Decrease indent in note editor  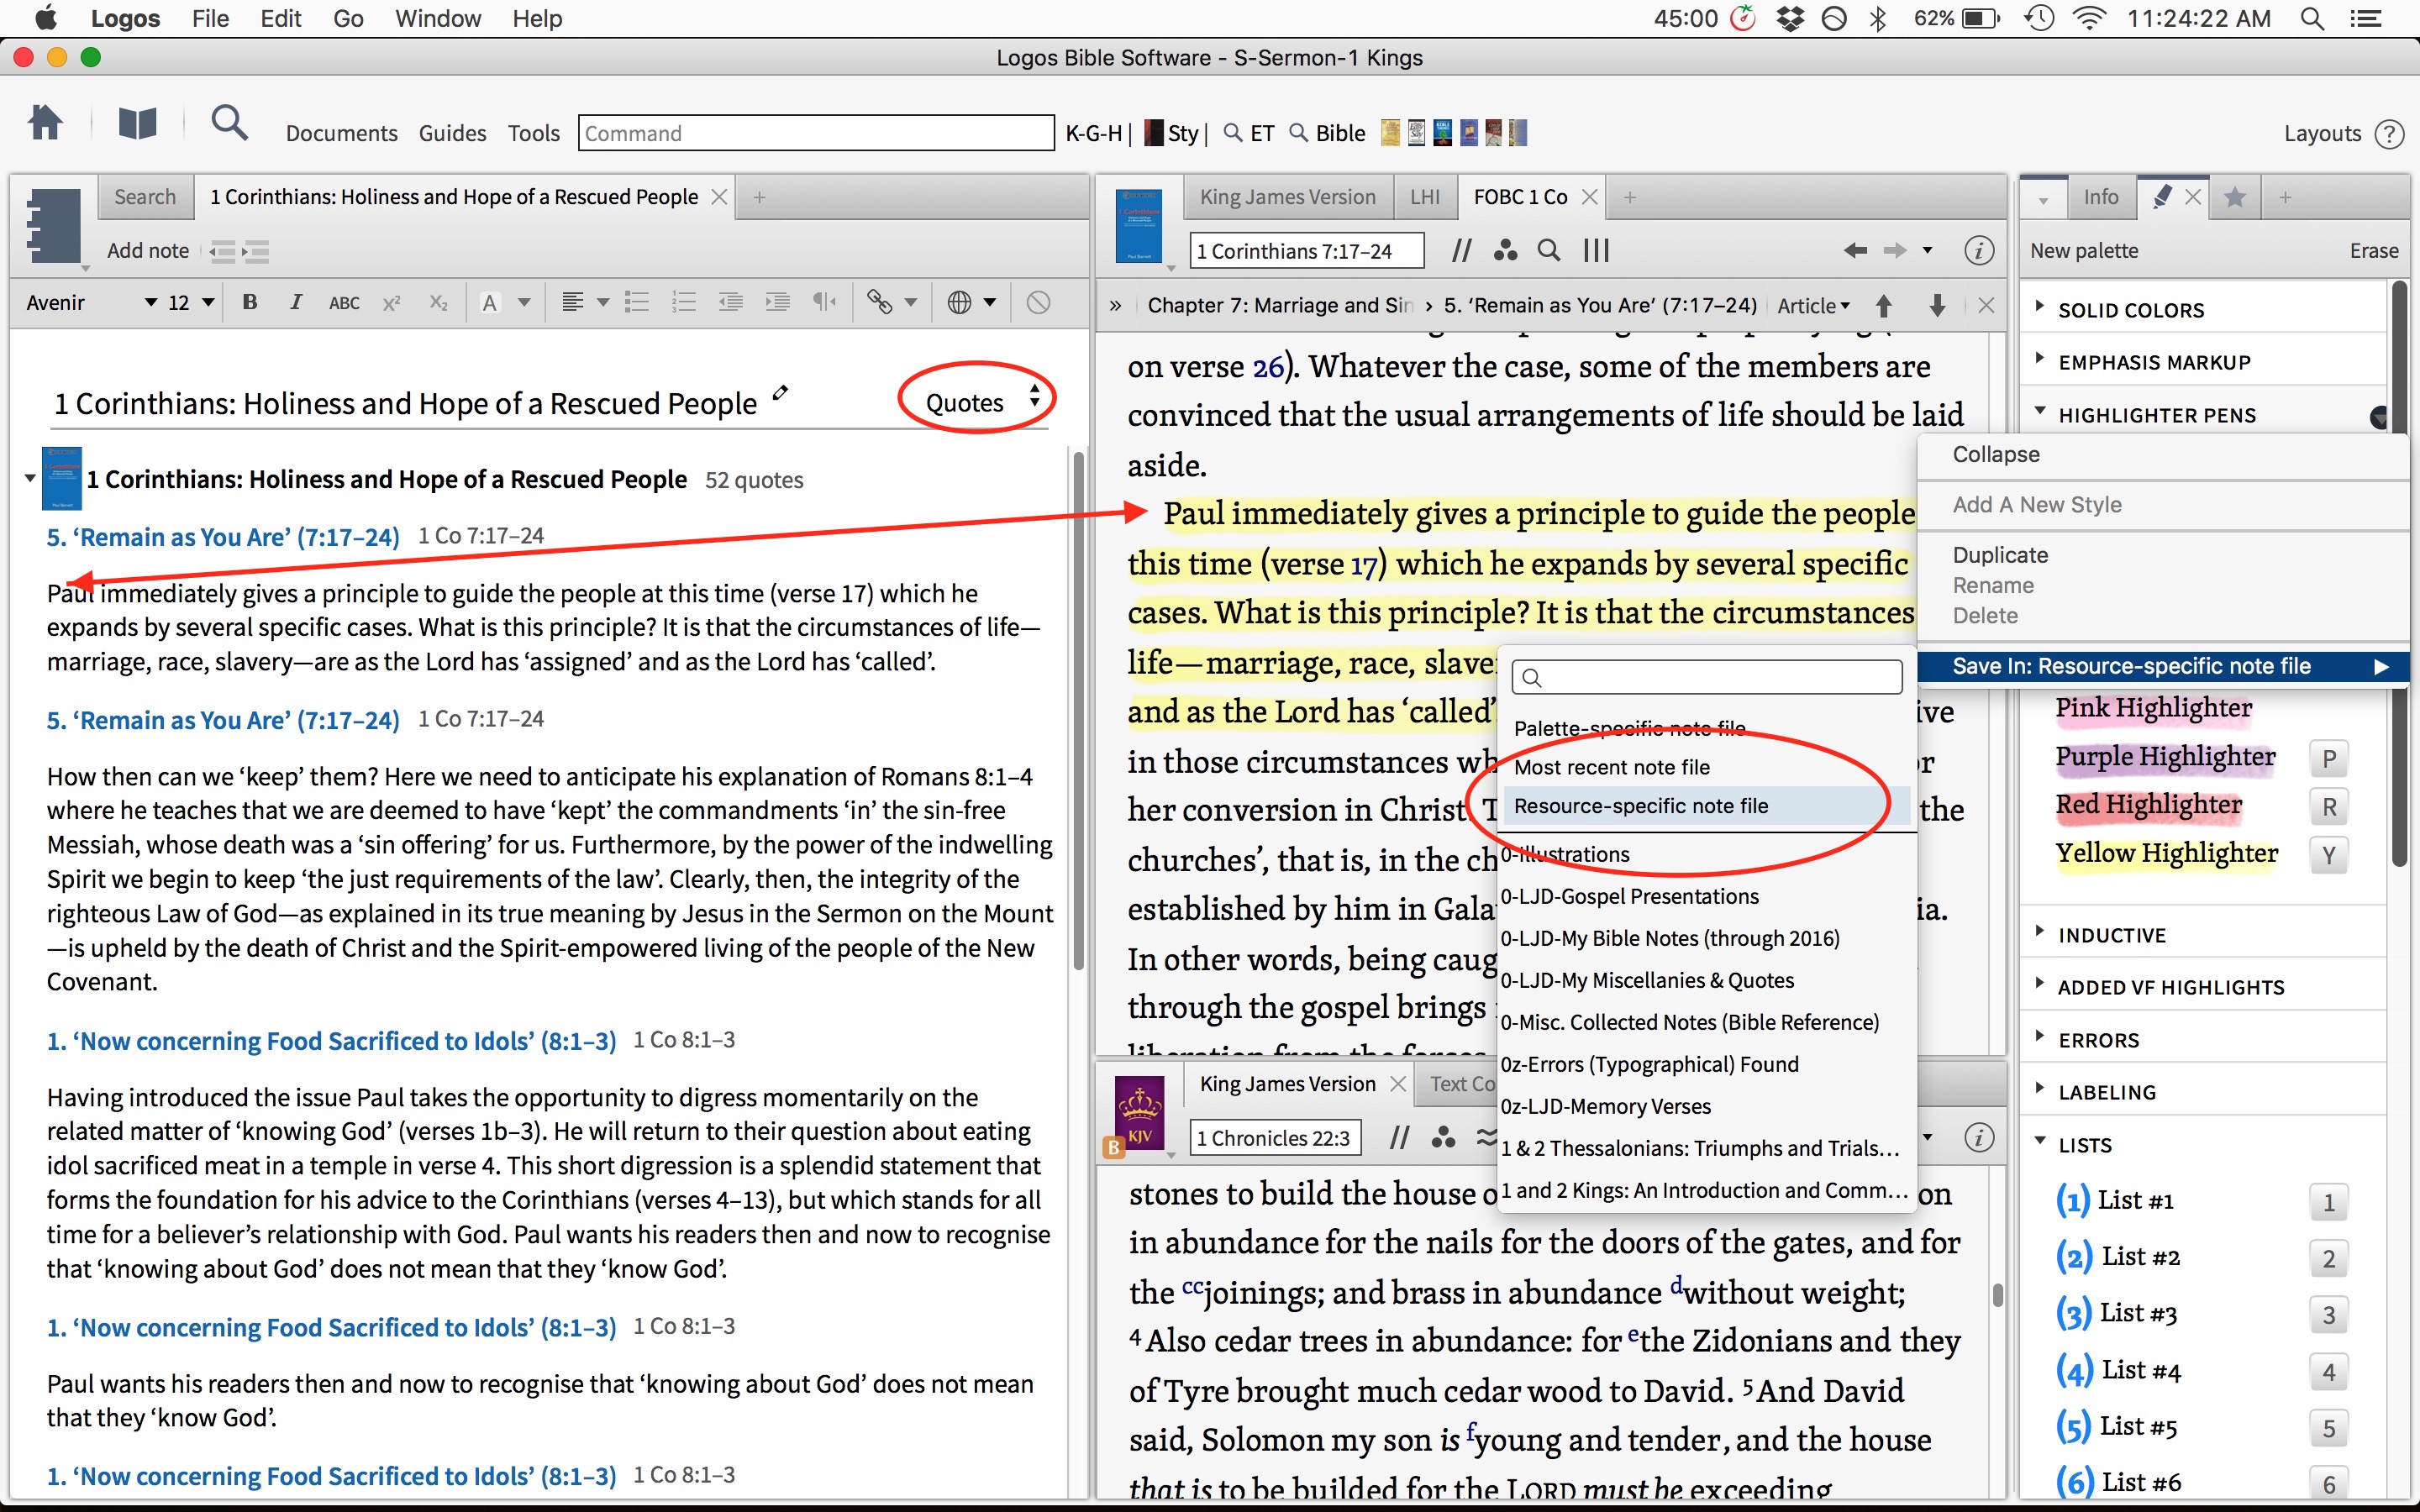(731, 302)
